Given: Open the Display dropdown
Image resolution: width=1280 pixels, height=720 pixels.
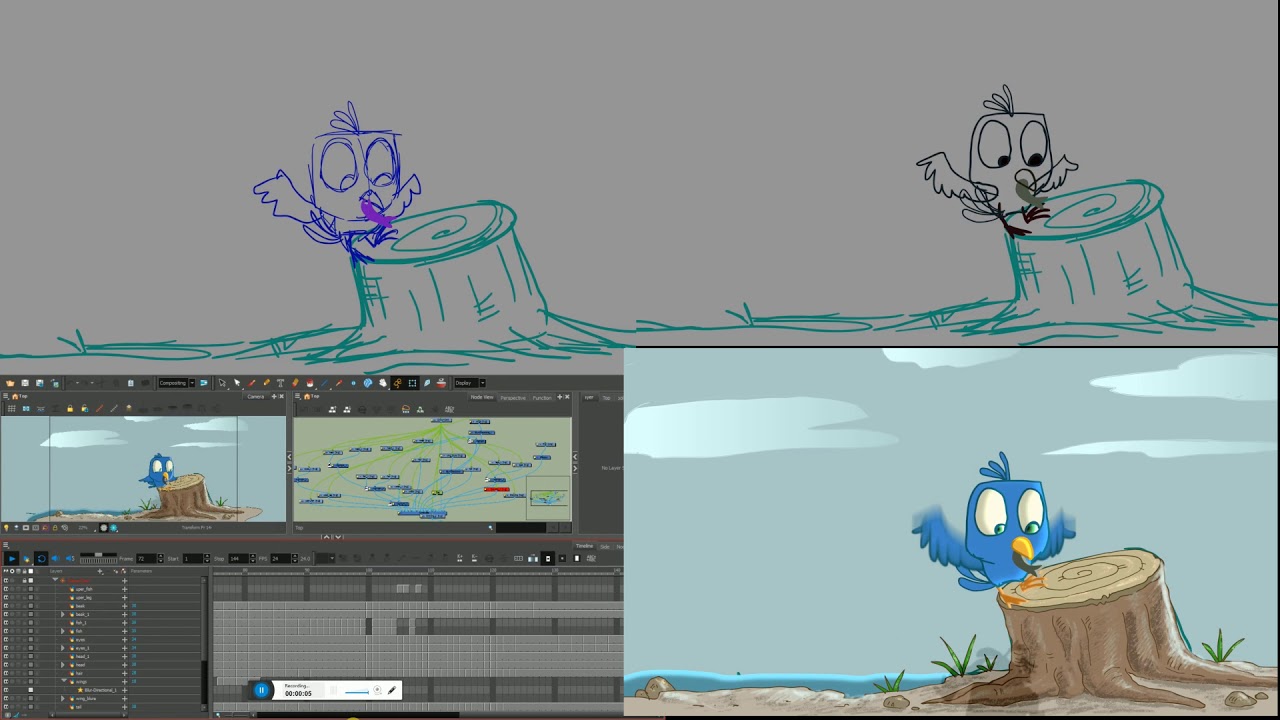Looking at the screenshot, I should (x=482, y=383).
